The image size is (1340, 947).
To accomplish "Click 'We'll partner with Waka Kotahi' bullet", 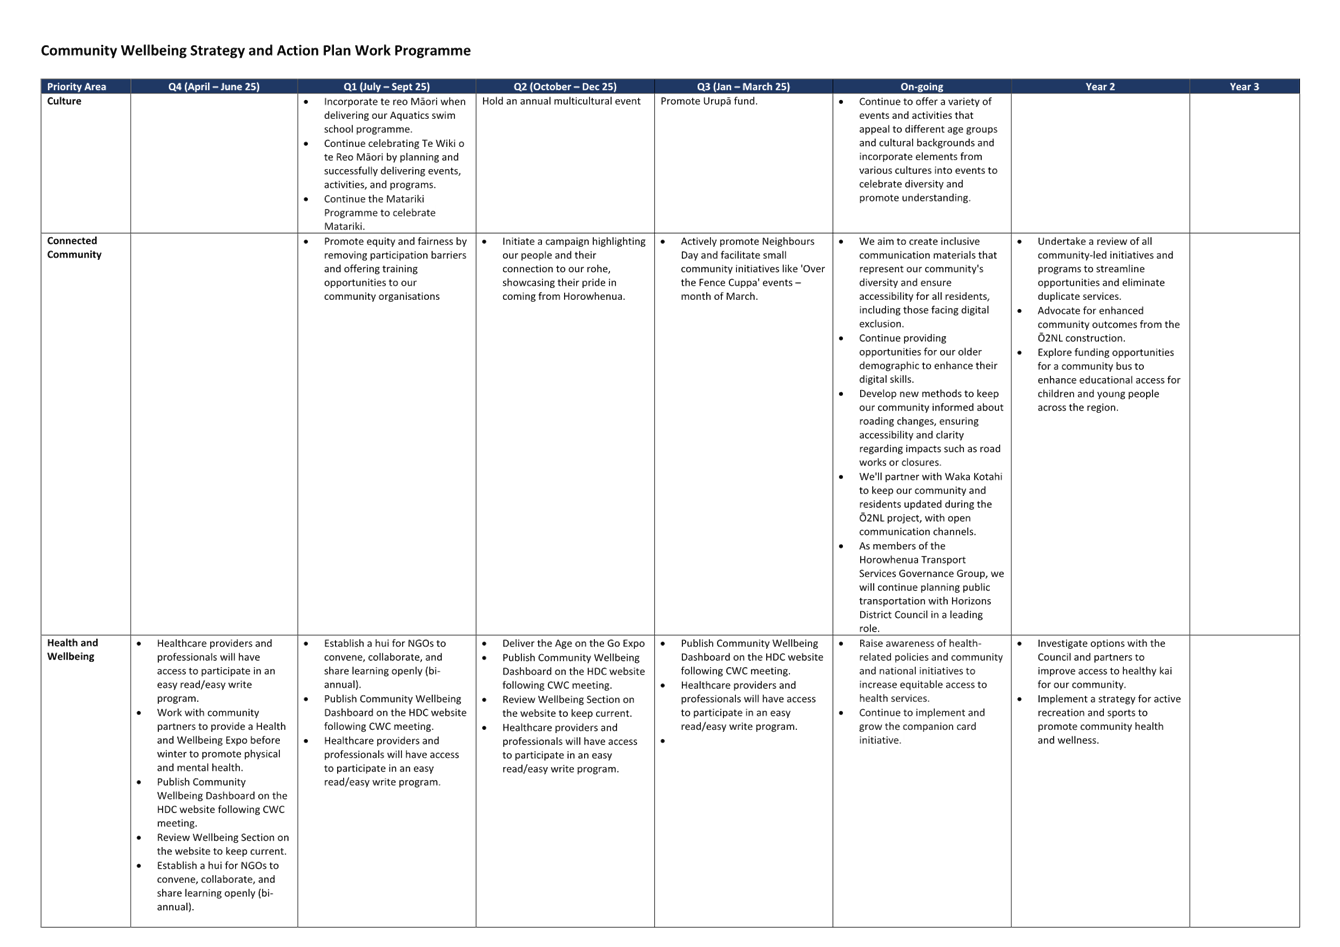I will [x=930, y=504].
